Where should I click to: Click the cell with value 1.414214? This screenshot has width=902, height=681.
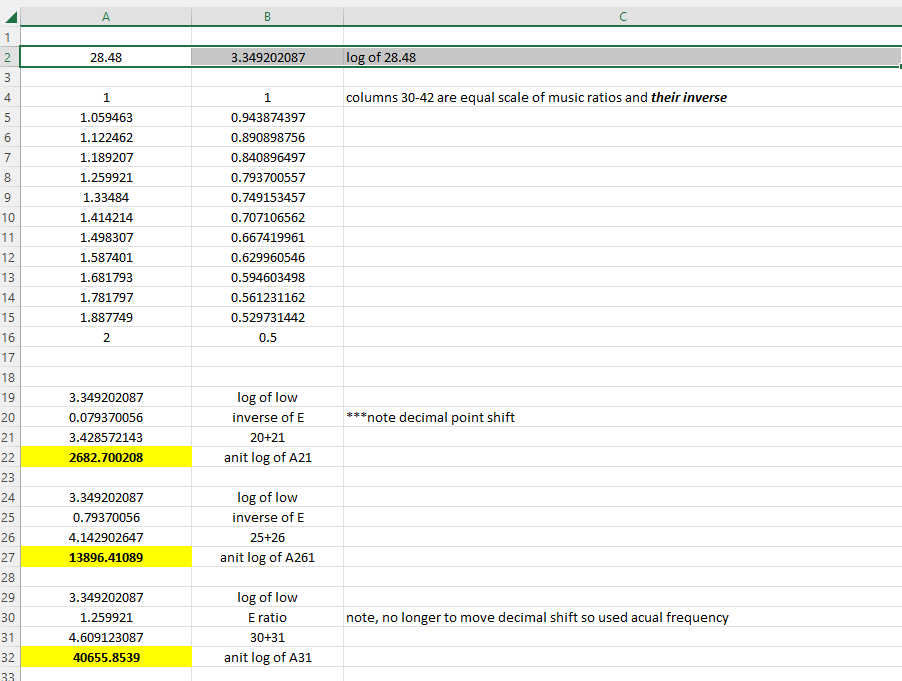[x=106, y=217]
